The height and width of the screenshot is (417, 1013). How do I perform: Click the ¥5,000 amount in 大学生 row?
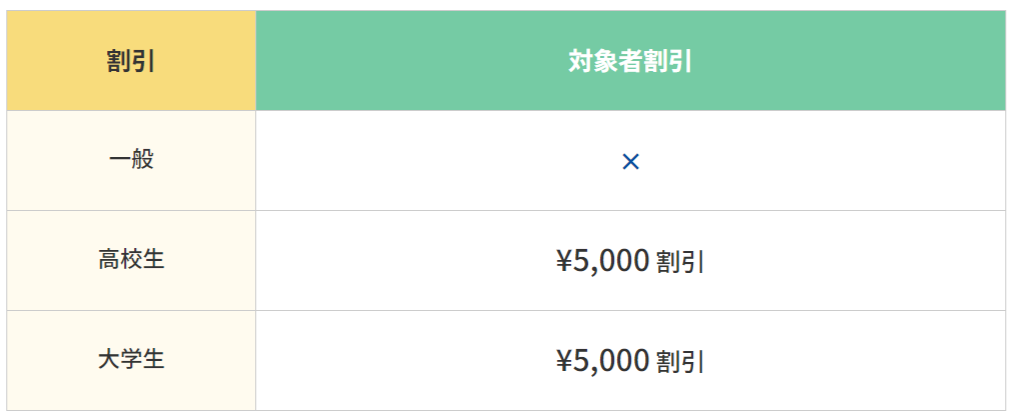[x=603, y=360]
